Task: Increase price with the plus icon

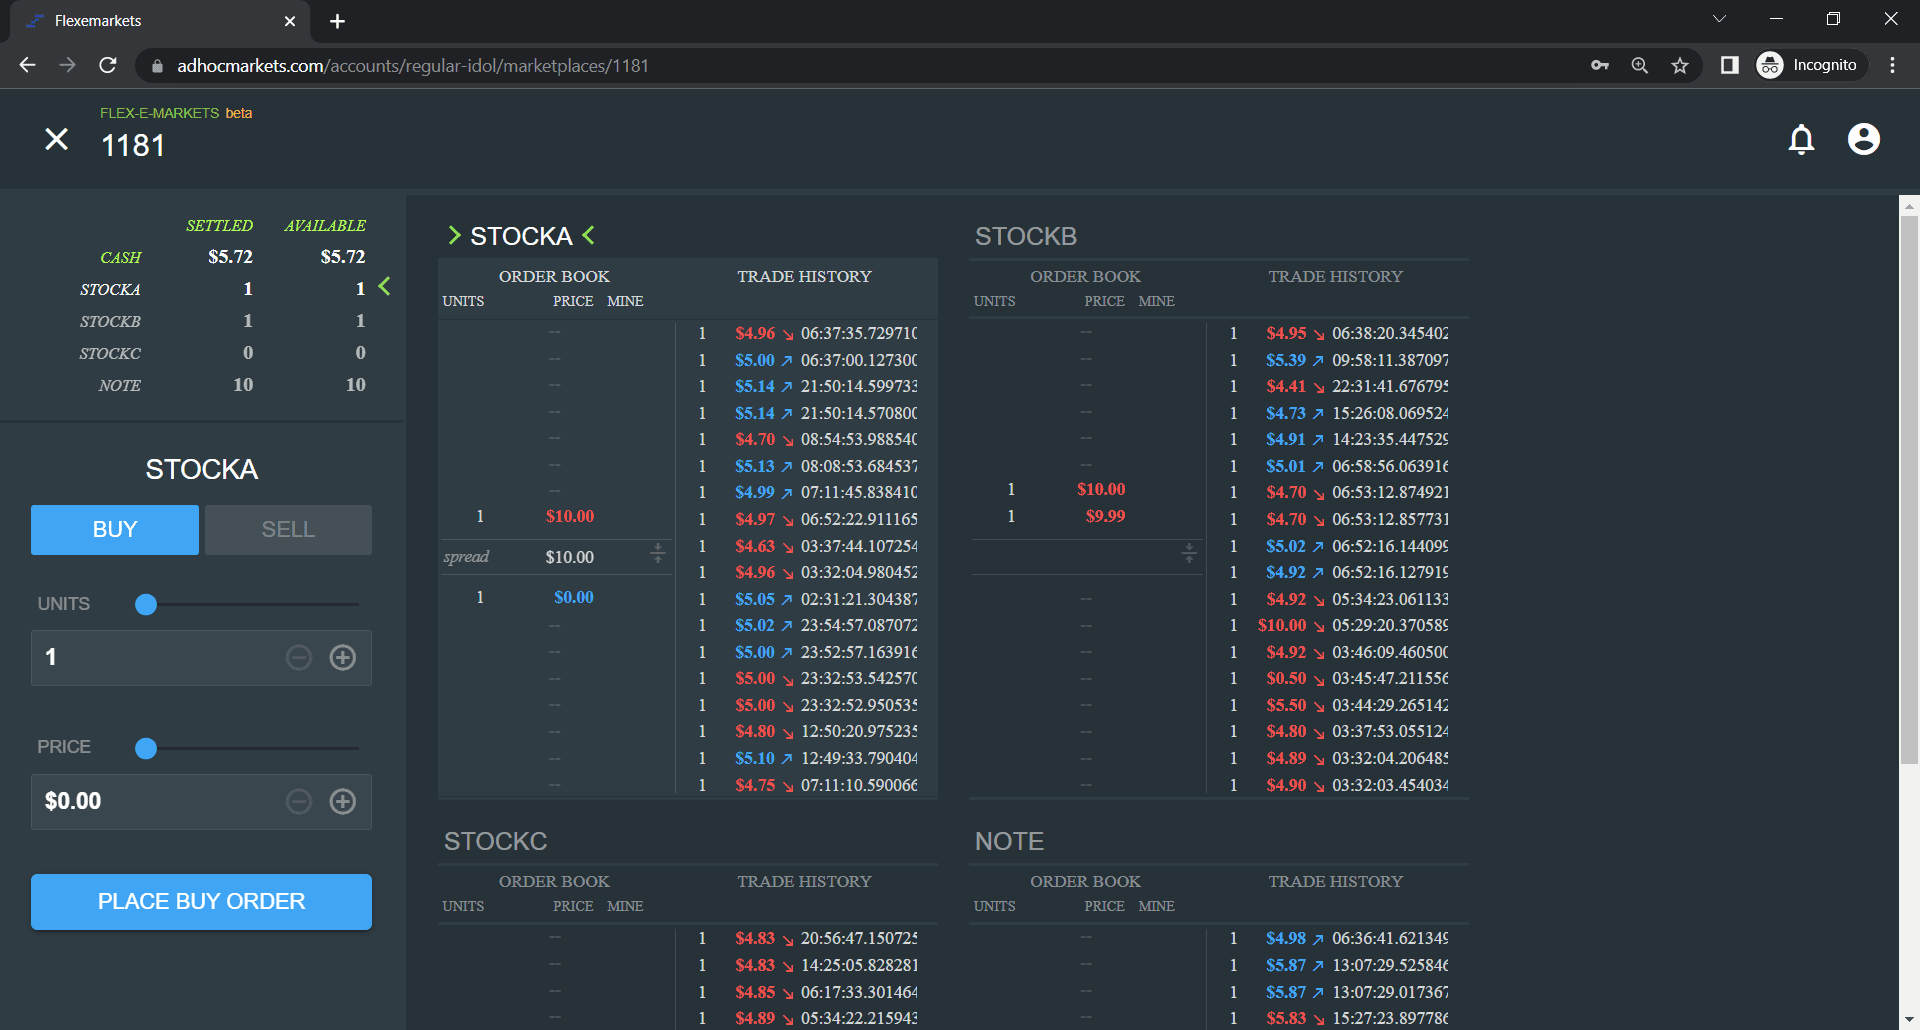Action: 343,801
